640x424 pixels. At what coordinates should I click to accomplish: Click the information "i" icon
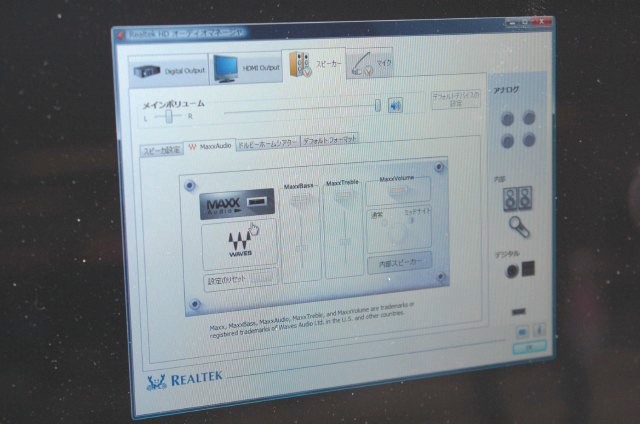pyautogui.click(x=539, y=329)
